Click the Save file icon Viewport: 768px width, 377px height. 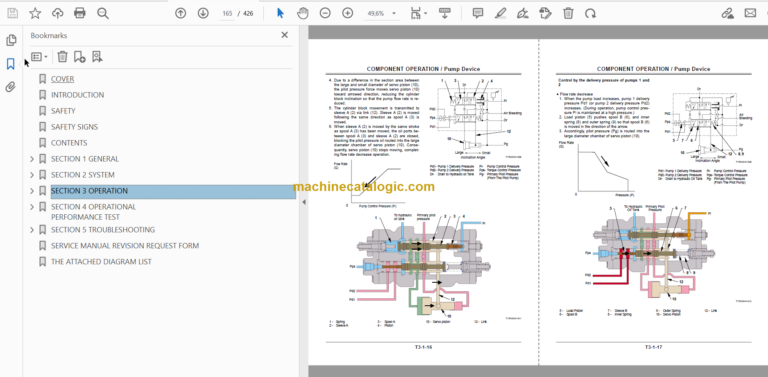point(12,13)
